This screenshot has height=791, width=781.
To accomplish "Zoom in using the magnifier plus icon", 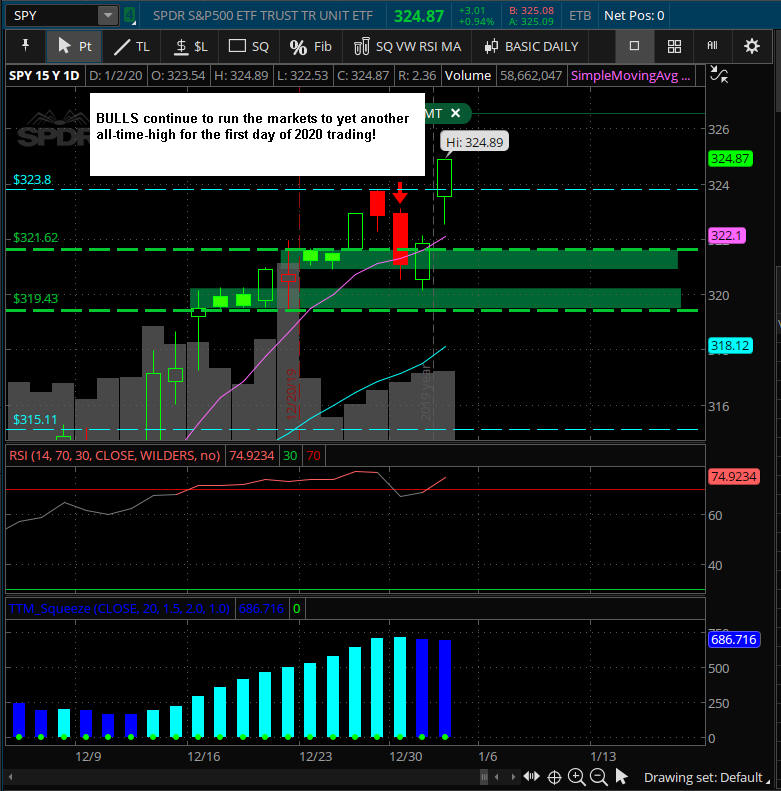I will point(577,777).
